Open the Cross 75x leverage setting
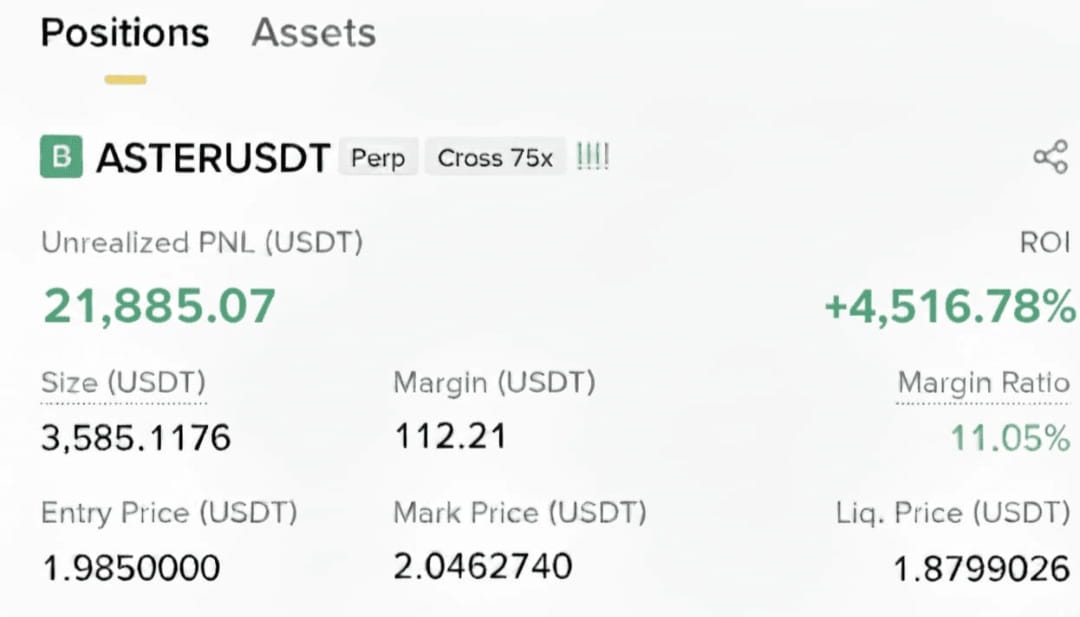Image resolution: width=1080 pixels, height=617 pixels. pos(495,158)
